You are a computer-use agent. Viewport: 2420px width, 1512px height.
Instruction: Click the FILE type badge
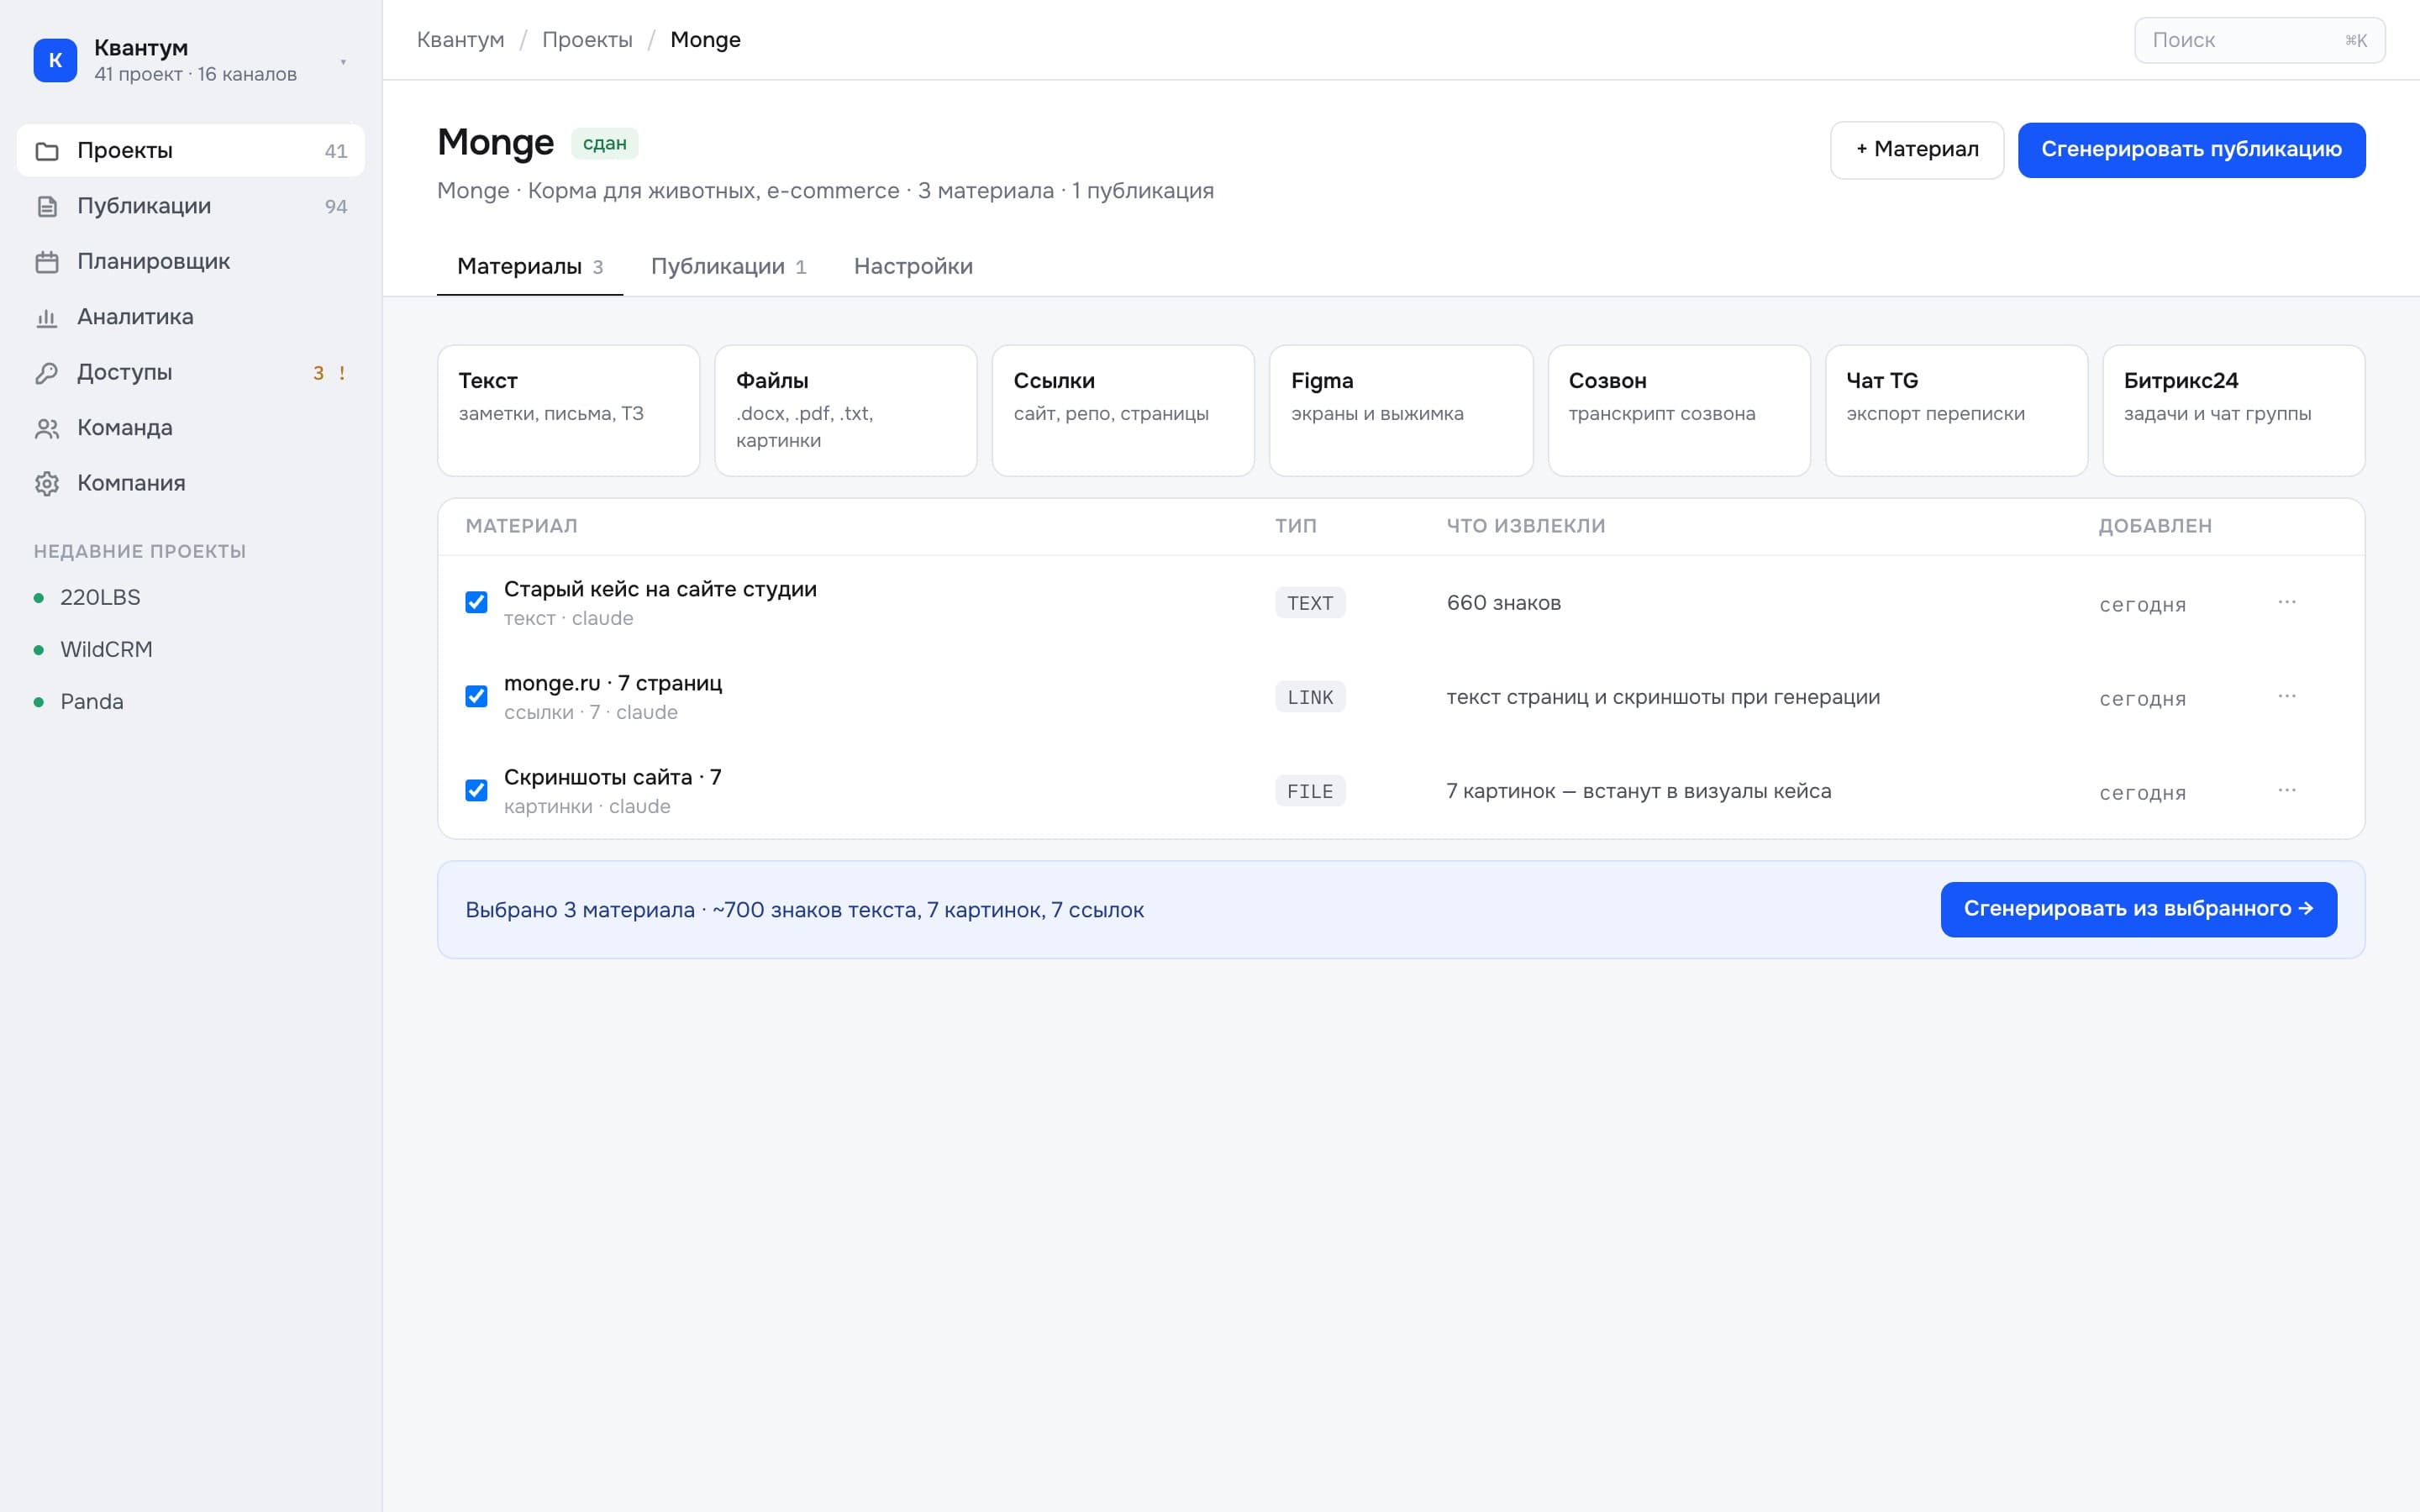[x=1310, y=791]
